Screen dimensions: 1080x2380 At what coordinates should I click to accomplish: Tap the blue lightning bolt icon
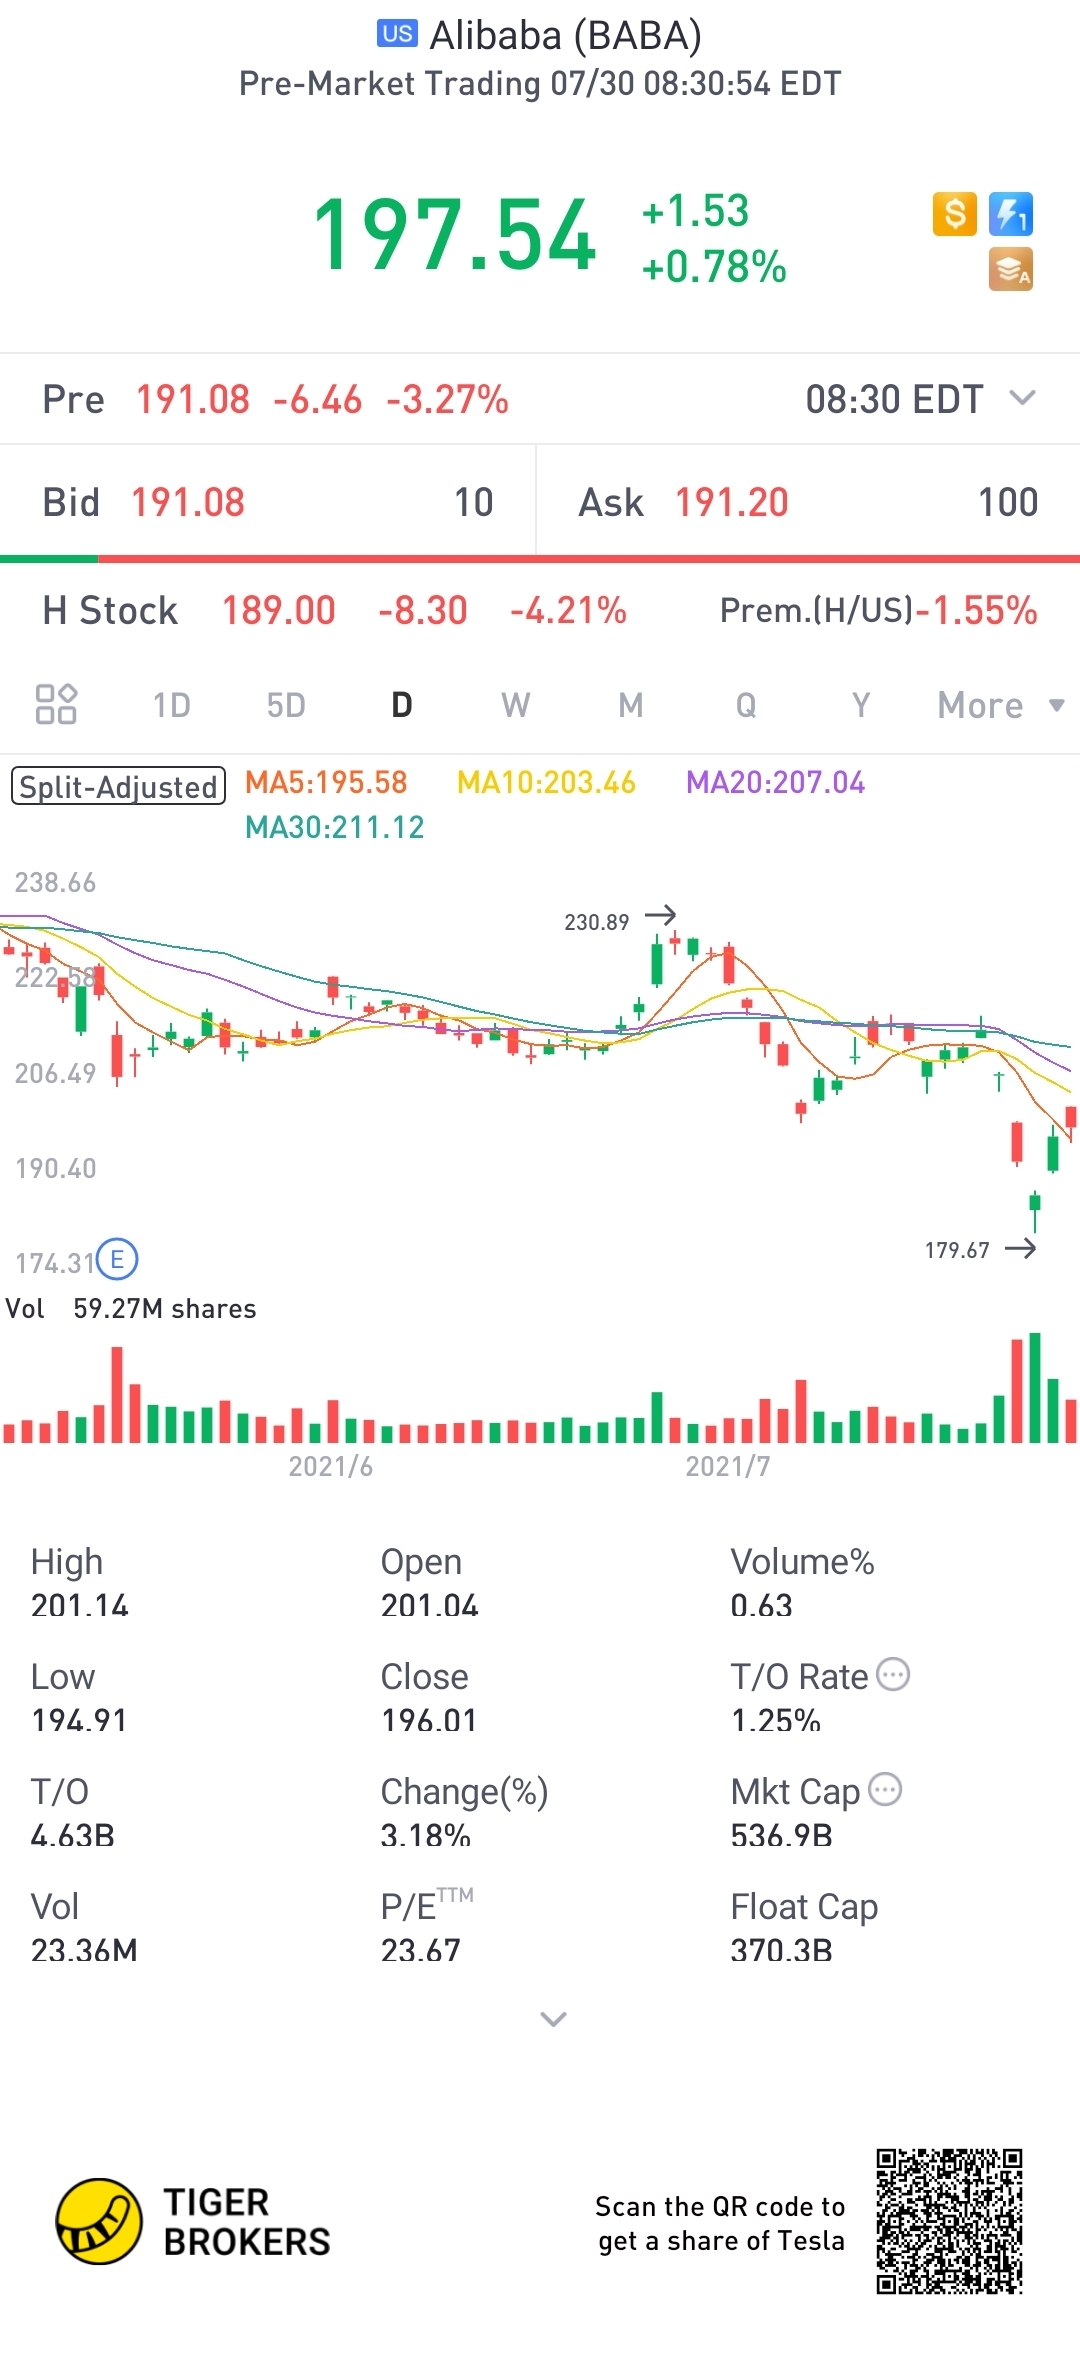1011,214
